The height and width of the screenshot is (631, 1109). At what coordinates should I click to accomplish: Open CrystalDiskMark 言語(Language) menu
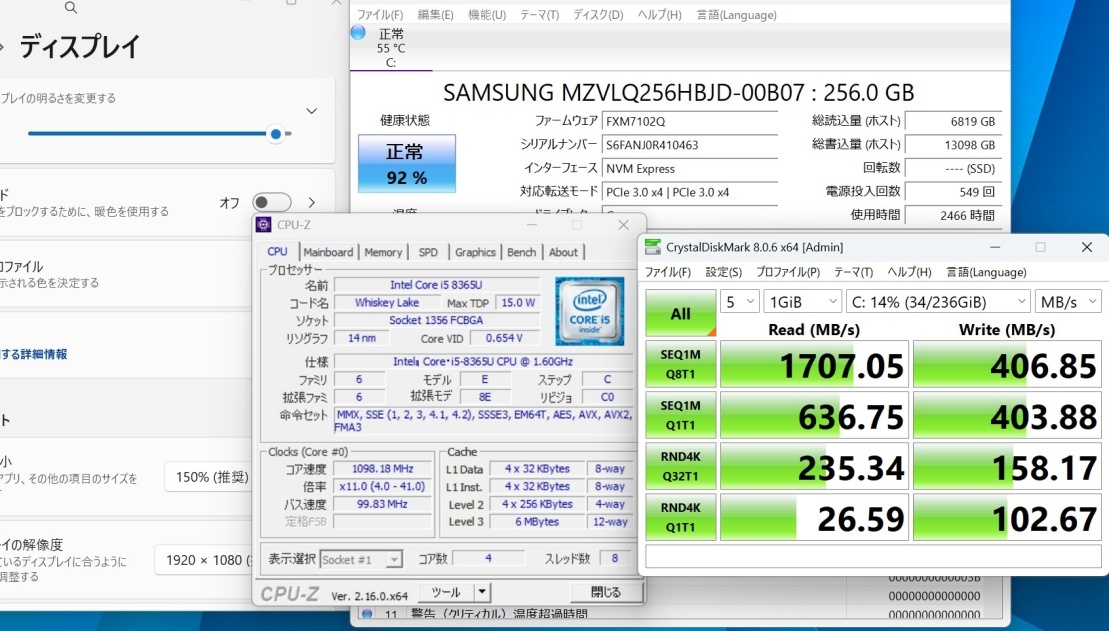tap(986, 272)
